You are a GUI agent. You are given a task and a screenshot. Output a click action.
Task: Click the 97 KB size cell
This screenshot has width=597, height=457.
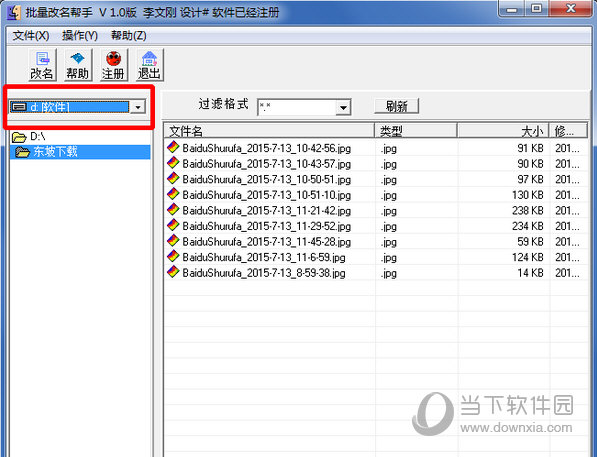point(530,179)
